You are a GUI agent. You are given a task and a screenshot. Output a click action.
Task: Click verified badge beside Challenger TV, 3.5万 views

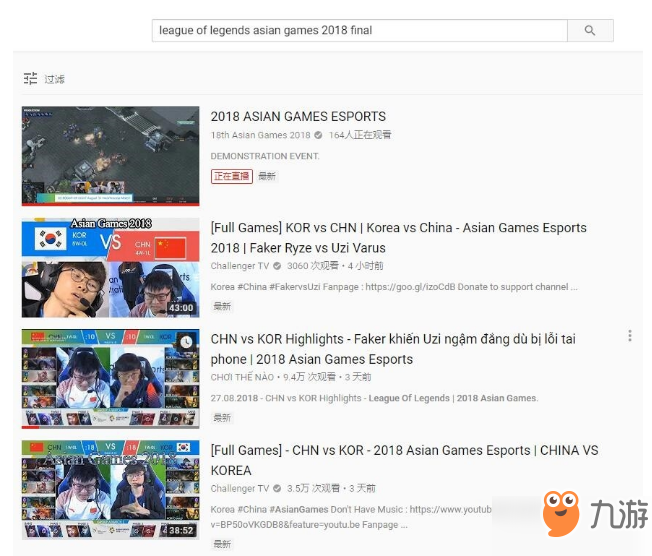tap(277, 489)
